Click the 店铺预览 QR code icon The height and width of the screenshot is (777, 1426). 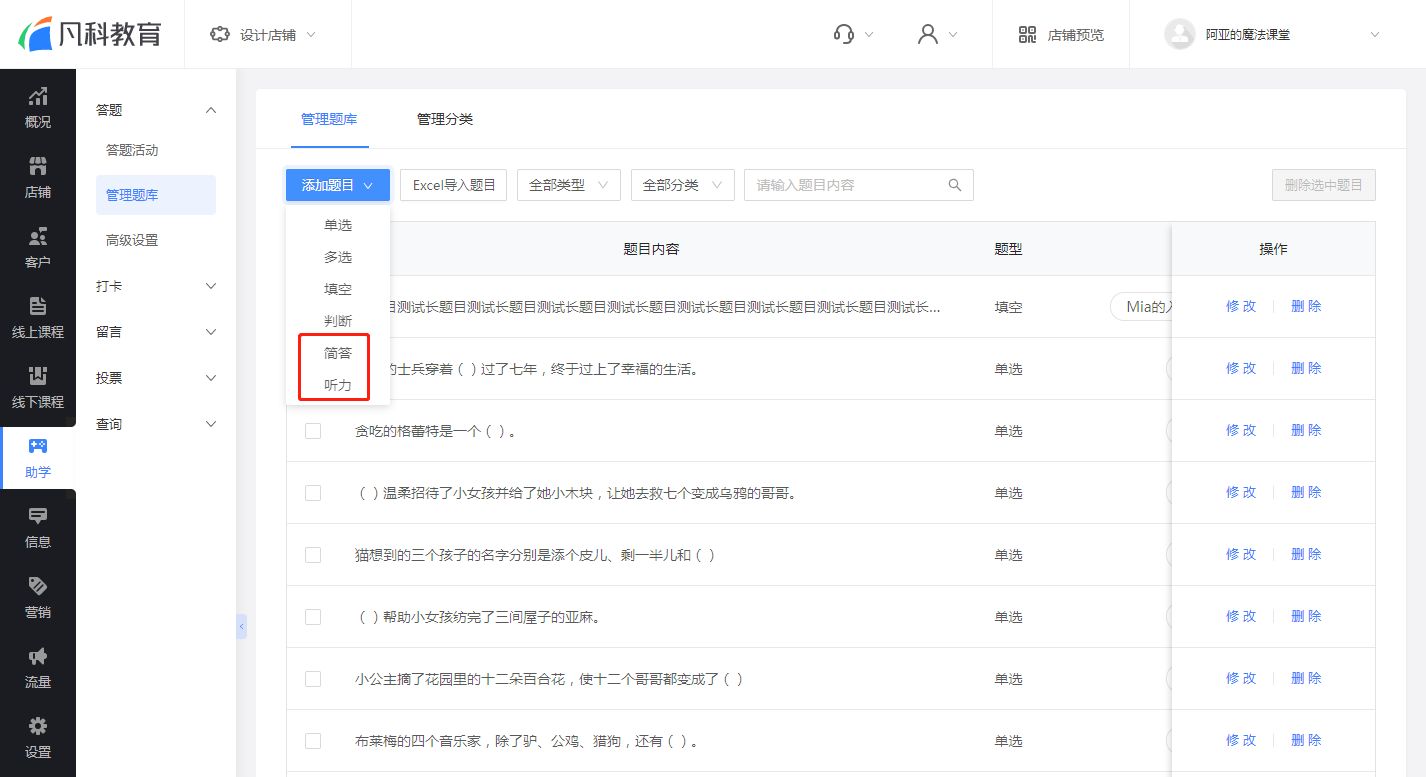coord(1027,34)
